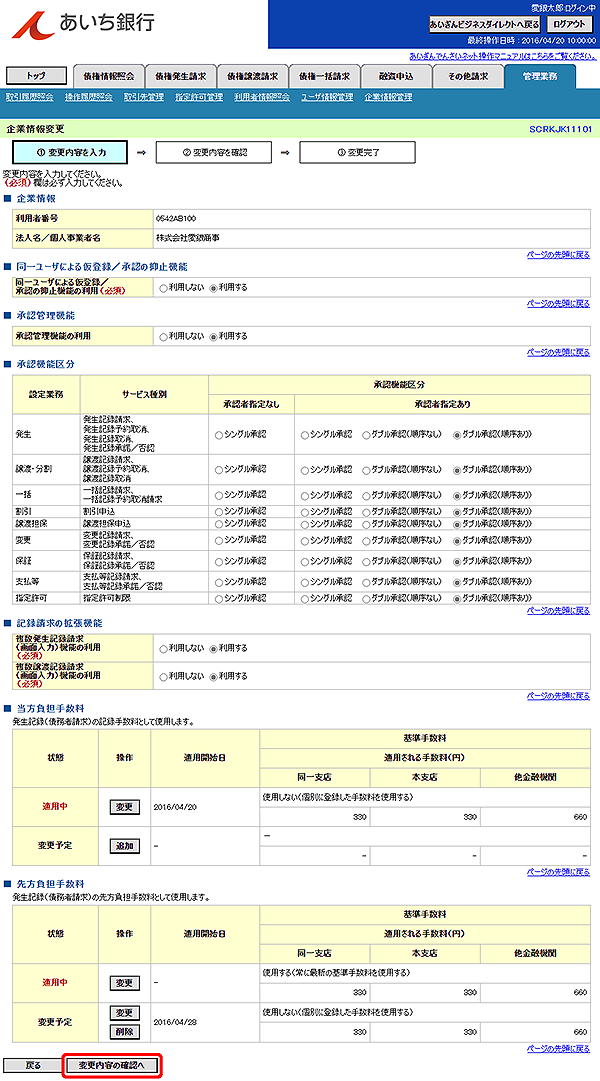Click the 変更内容の確認へ button
This screenshot has height=1081, width=600.
[x=114, y=1065]
